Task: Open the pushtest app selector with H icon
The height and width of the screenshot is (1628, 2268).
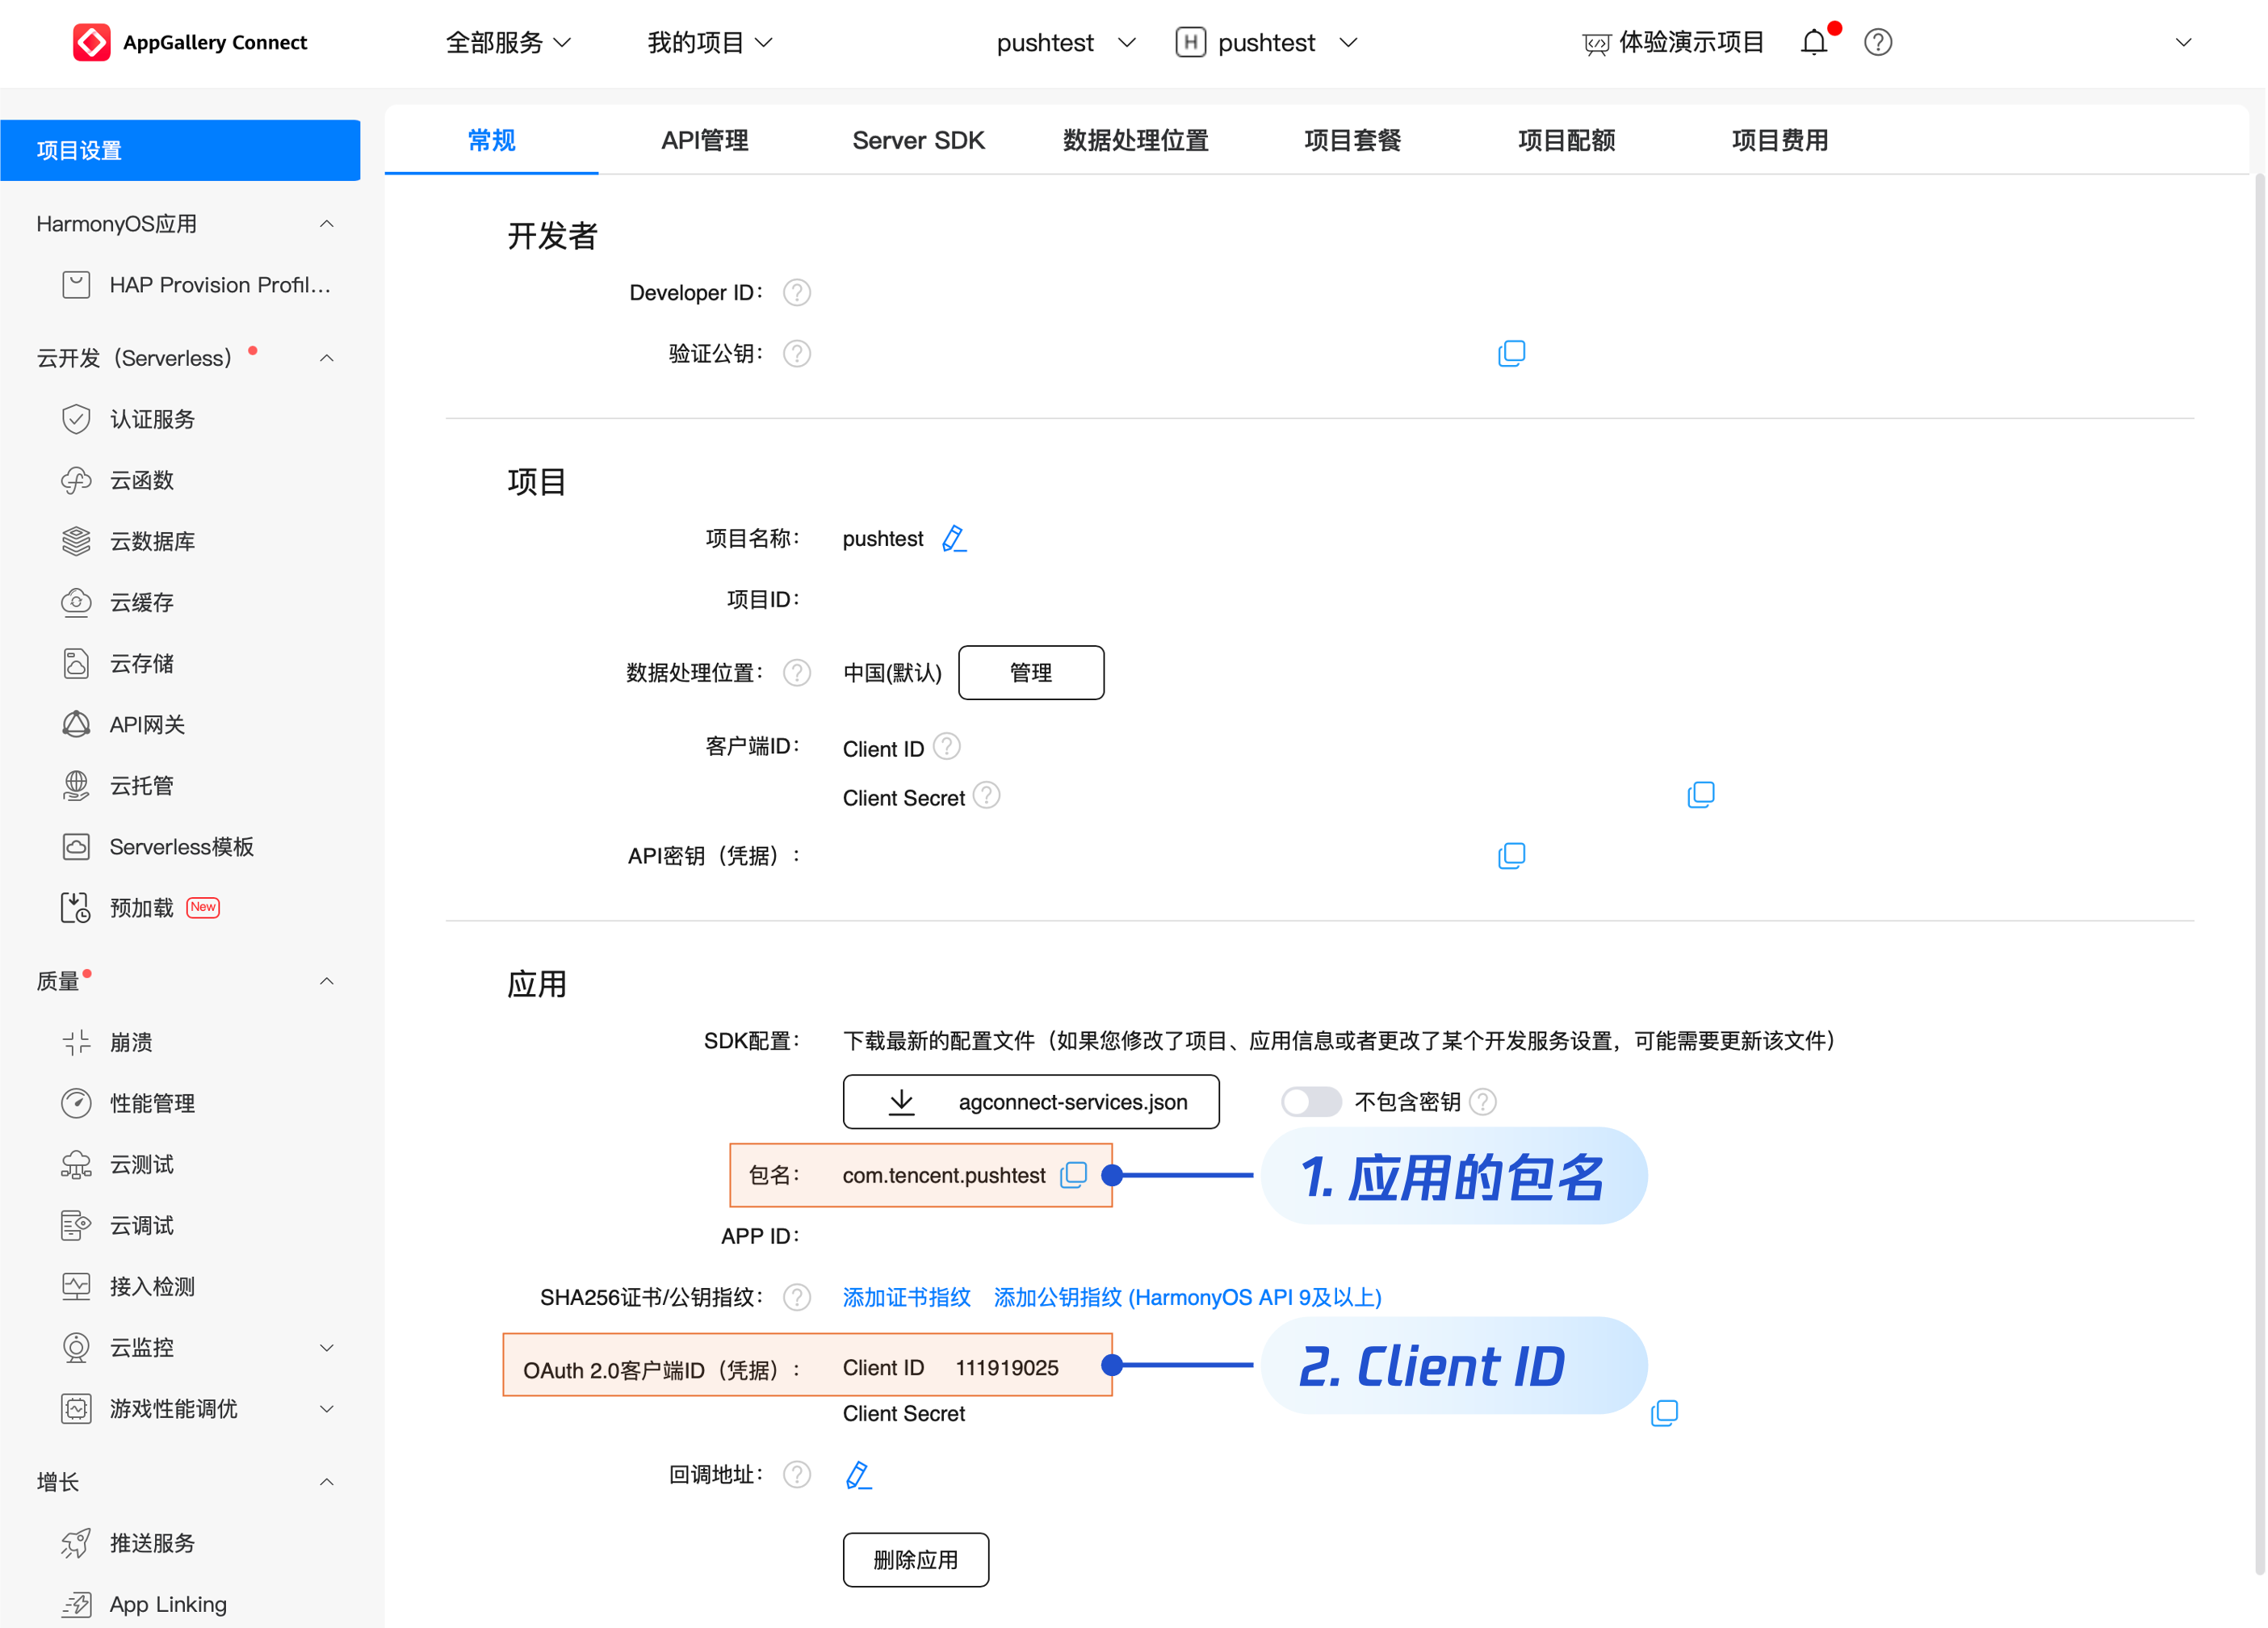Action: [1267, 42]
